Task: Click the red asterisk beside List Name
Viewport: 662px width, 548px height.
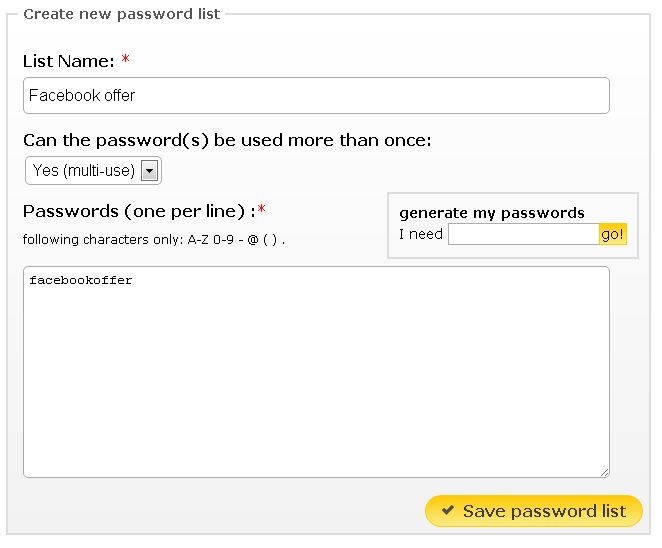Action: [125, 61]
